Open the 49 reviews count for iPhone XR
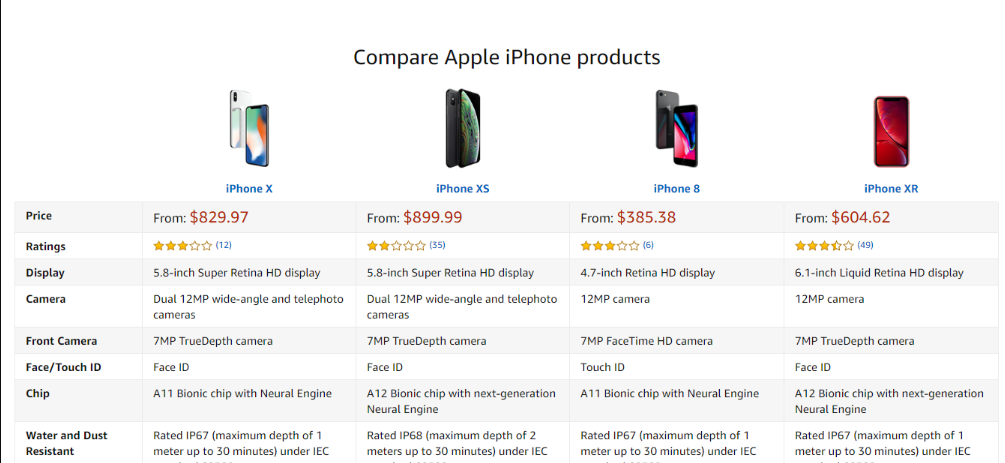Image resolution: width=1005 pixels, height=463 pixels. tap(865, 245)
